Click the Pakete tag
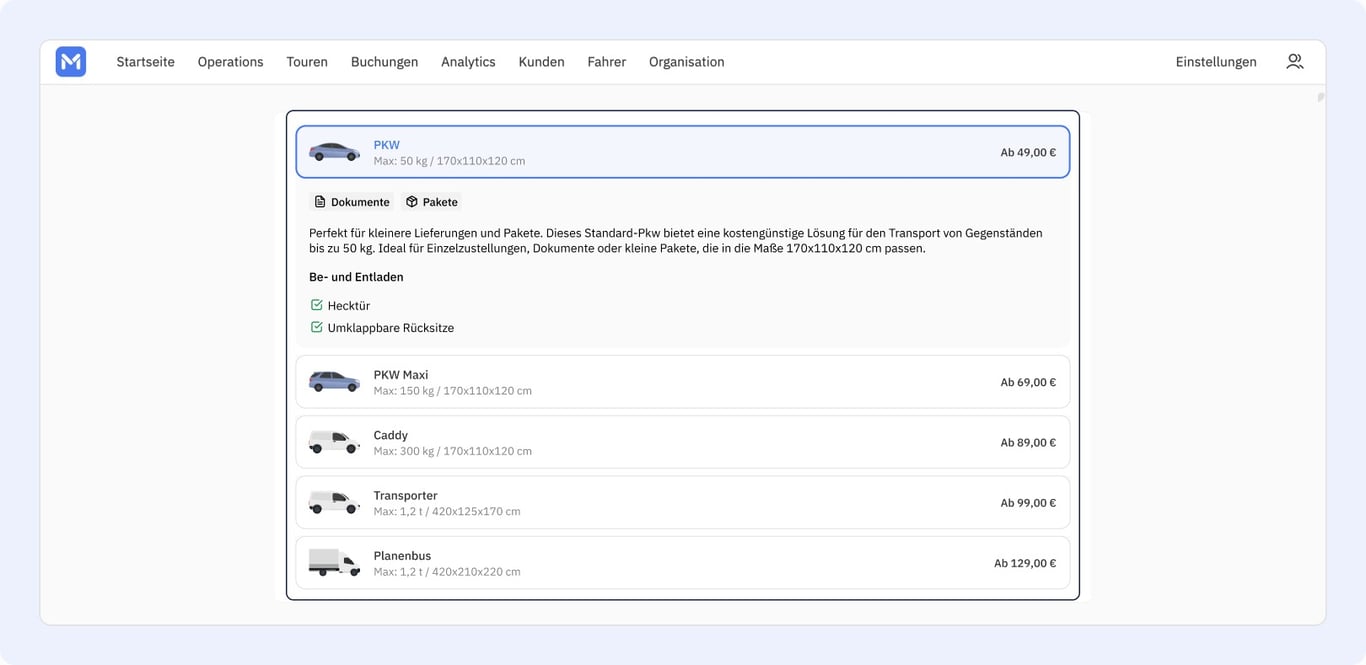 click(432, 202)
